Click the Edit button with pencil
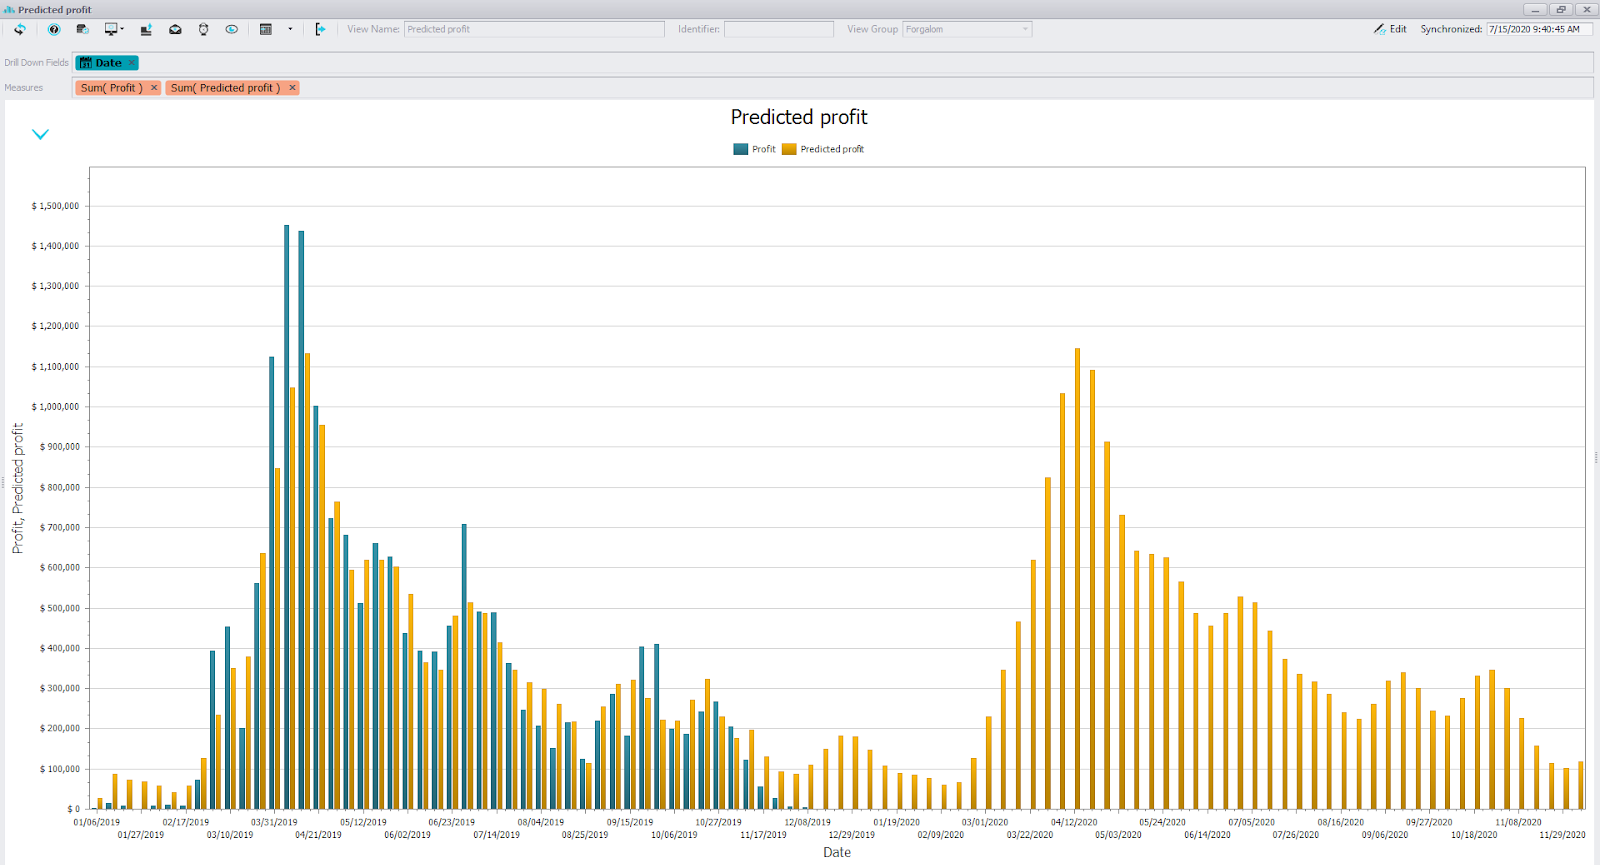This screenshot has width=1600, height=865. pyautogui.click(x=1390, y=29)
